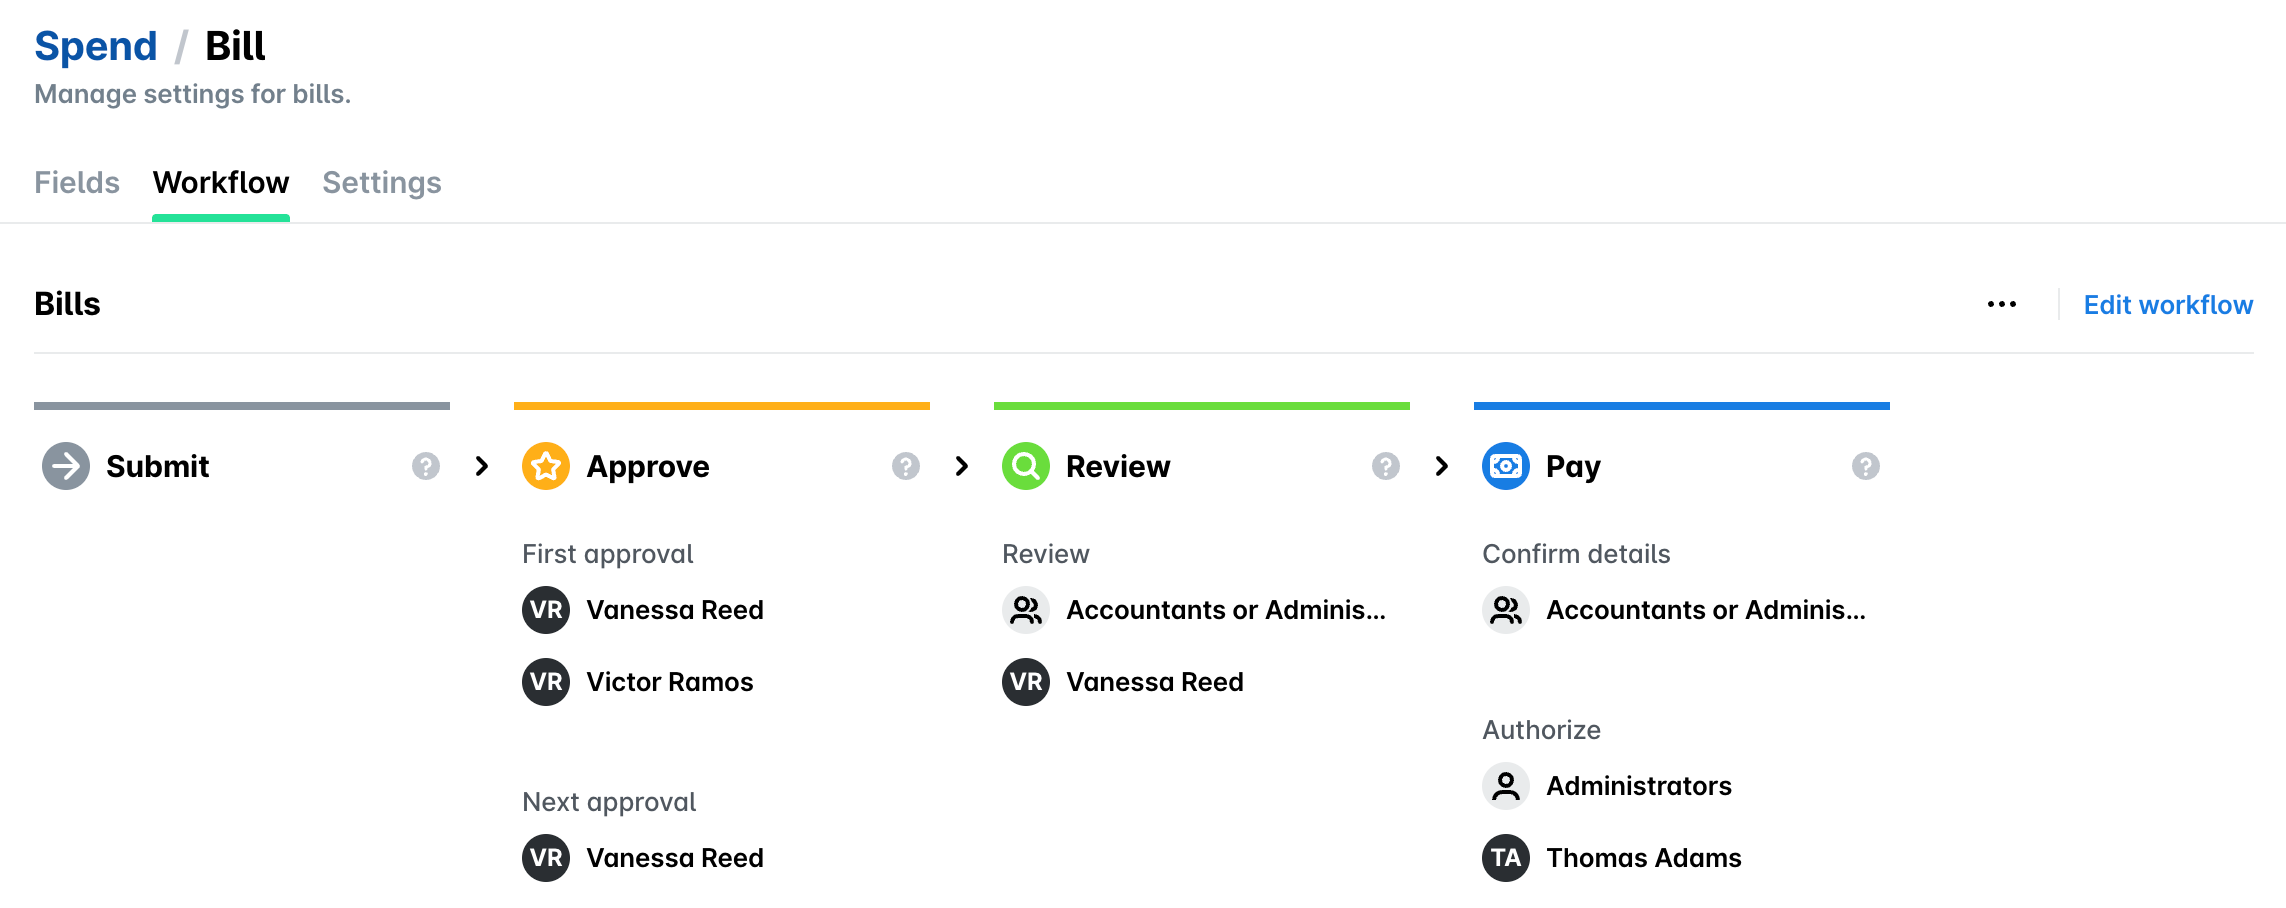Click the Submit stage label

[x=158, y=466]
